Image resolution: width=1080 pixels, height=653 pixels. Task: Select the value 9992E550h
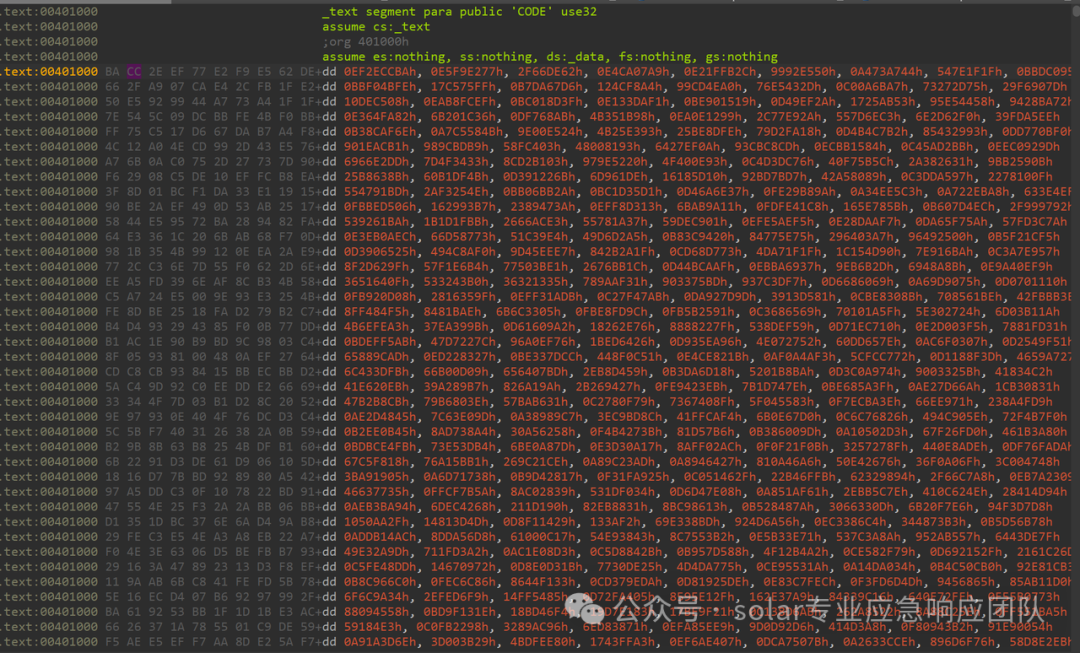[x=803, y=72]
